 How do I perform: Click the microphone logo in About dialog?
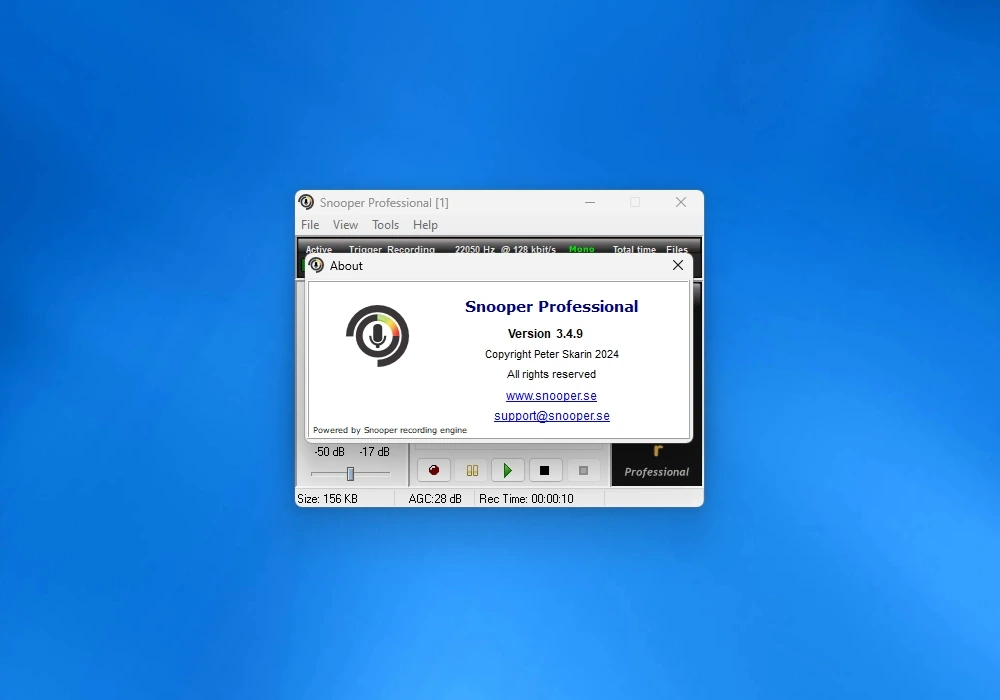(x=378, y=336)
